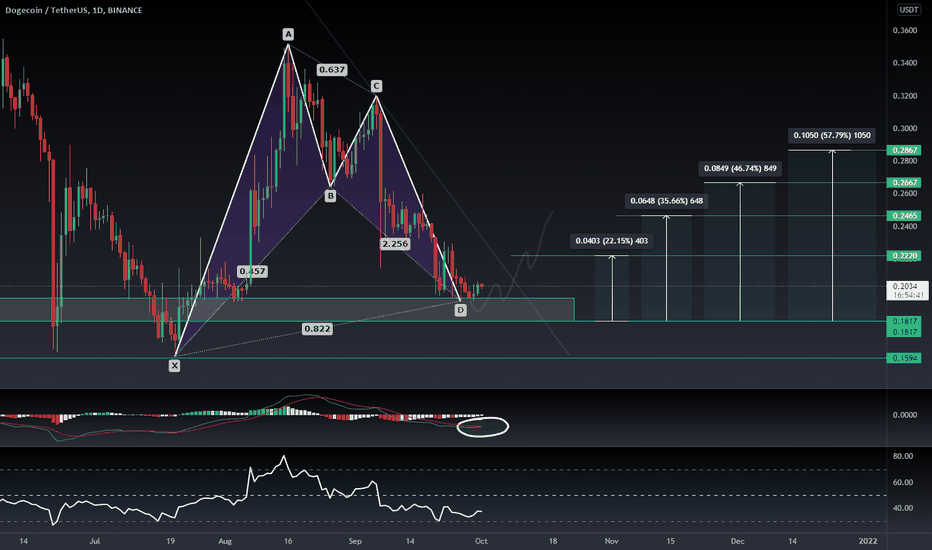932x550 pixels.
Task: Select harmonic pattern point C label
Action: [x=376, y=86]
